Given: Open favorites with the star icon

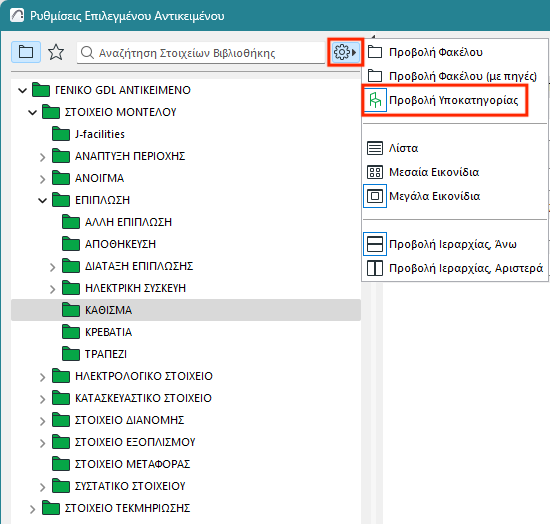Looking at the screenshot, I should [x=56, y=52].
